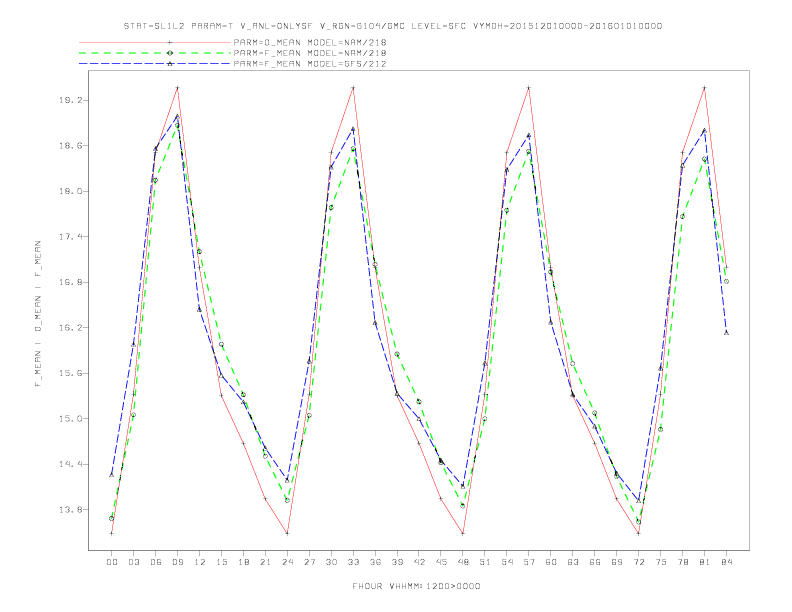Screen dimensions: 792x612
Task: Click x-axis forecast hour label 63
Action: click(x=573, y=562)
